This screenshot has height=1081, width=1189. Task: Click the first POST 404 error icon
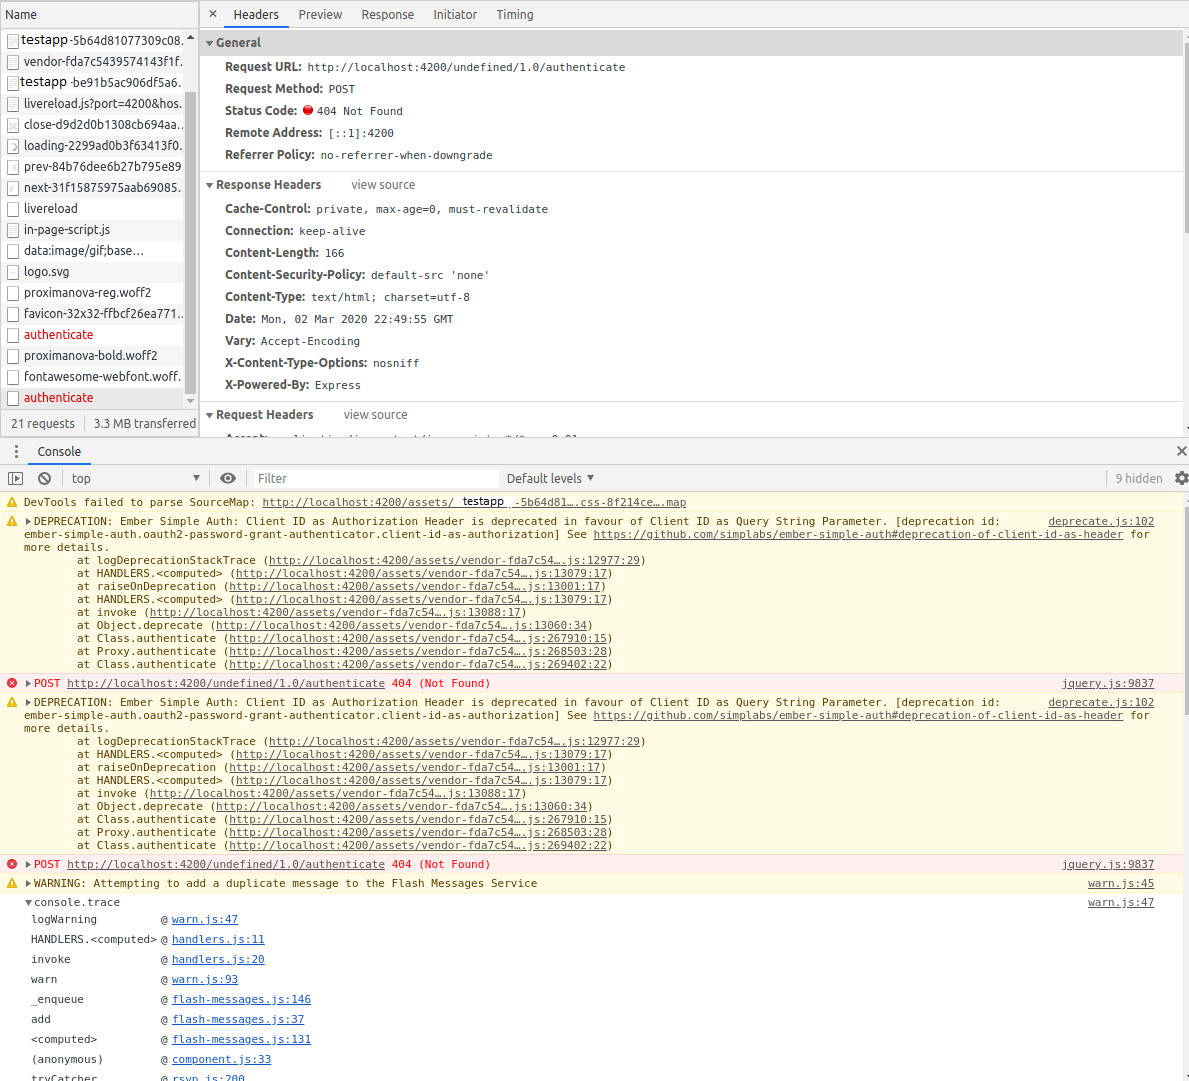pyautogui.click(x=12, y=683)
